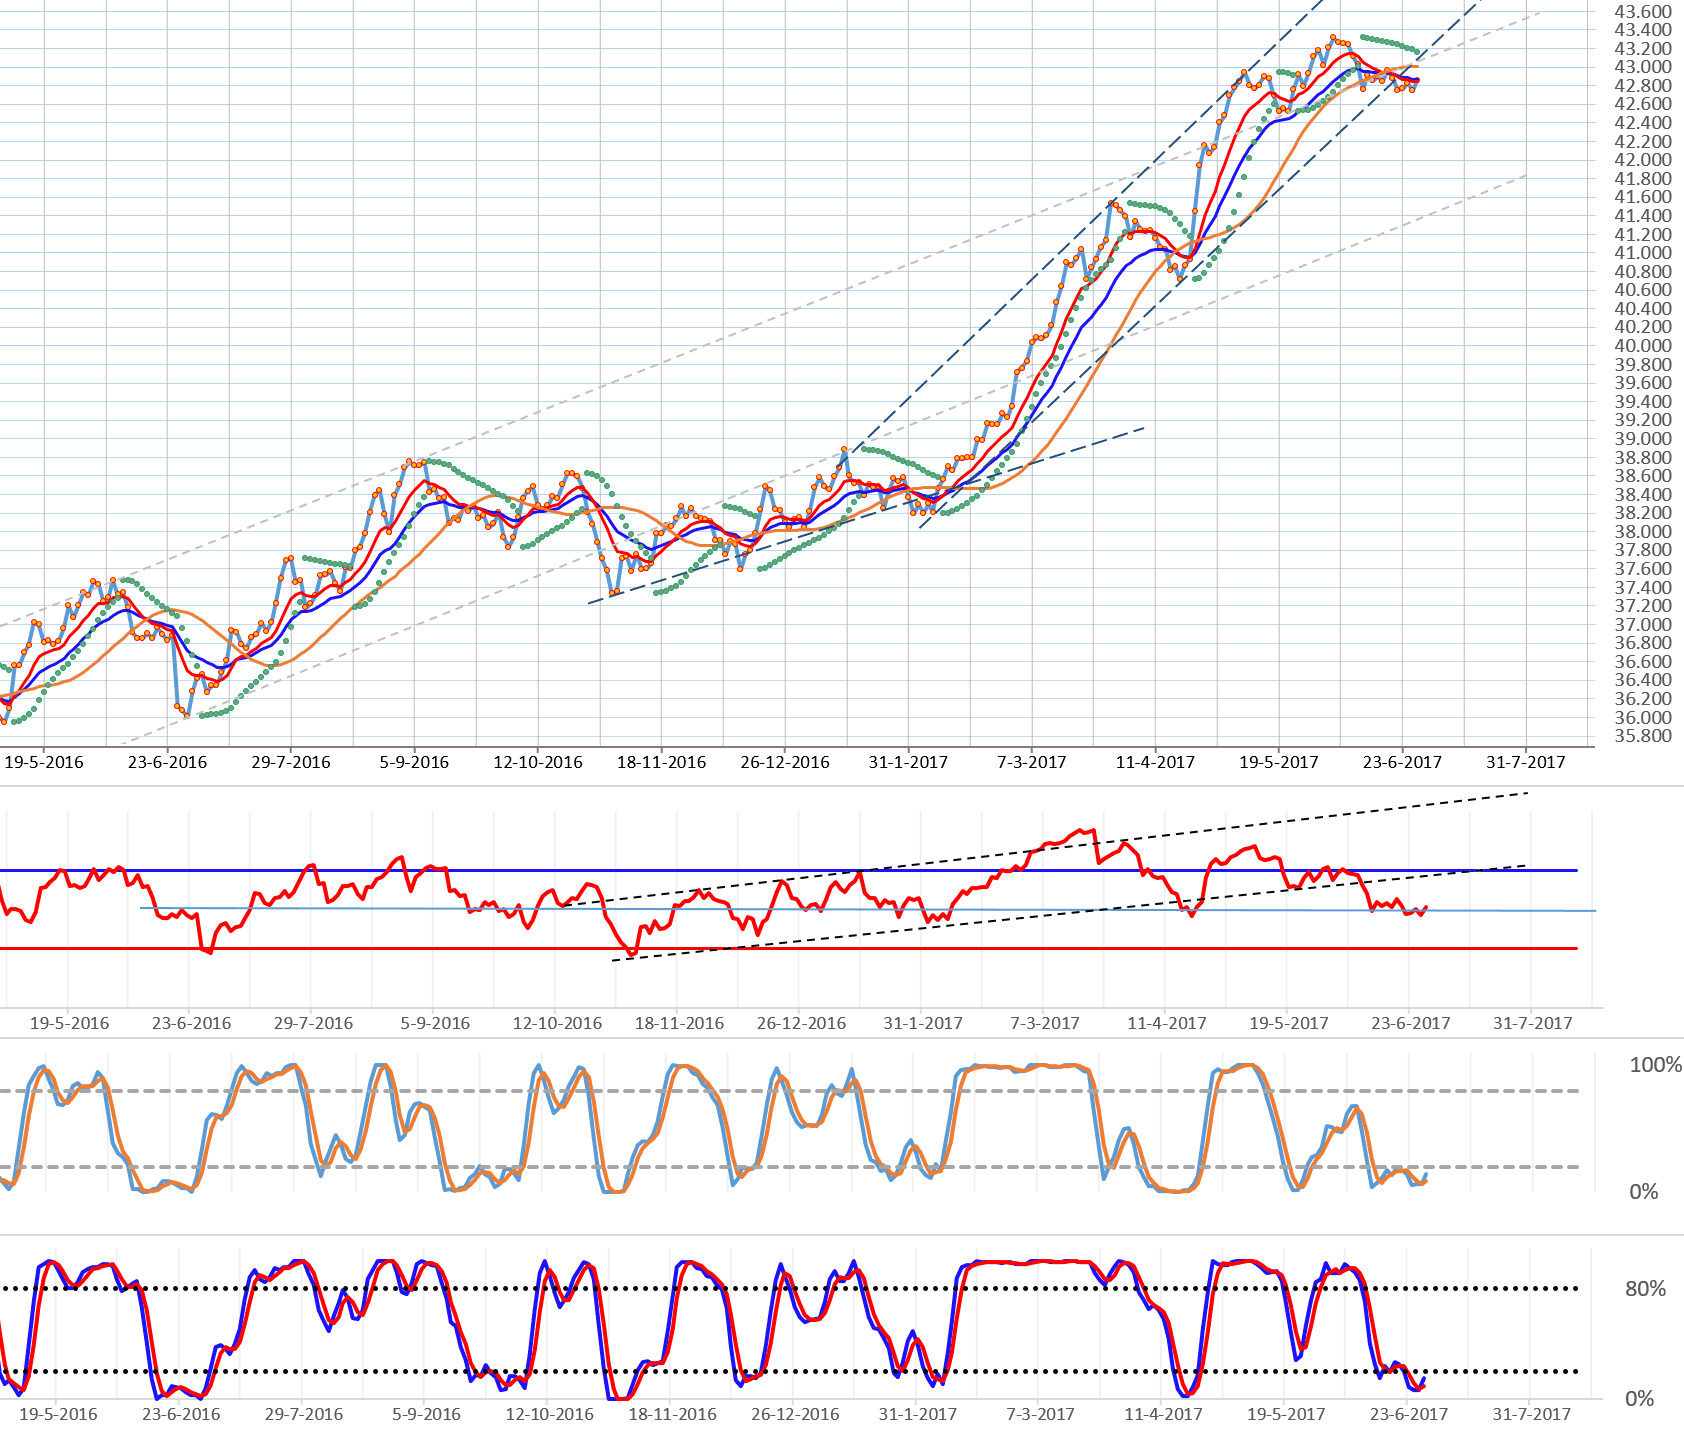Click 19-5-2016 on the price chart axis
The height and width of the screenshot is (1436, 1684).
click(x=44, y=762)
